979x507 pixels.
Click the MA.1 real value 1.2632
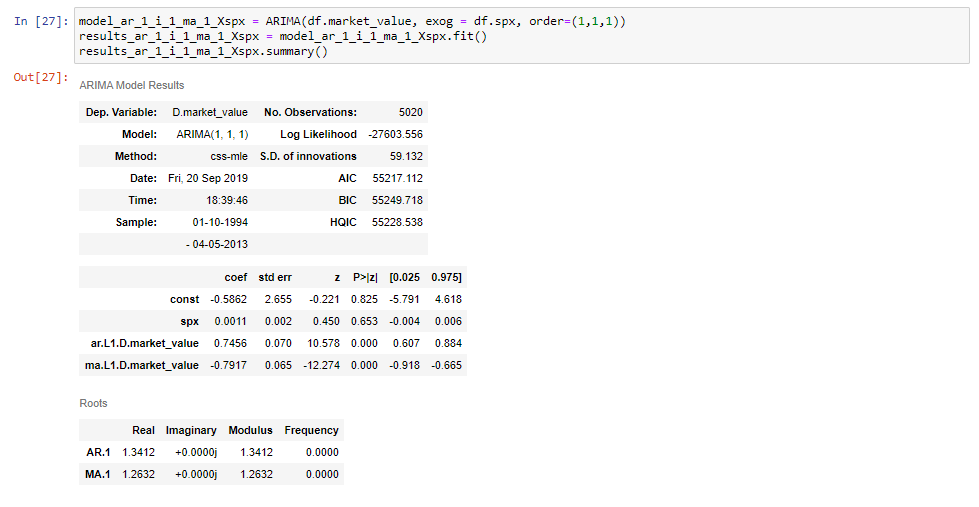tap(139, 475)
